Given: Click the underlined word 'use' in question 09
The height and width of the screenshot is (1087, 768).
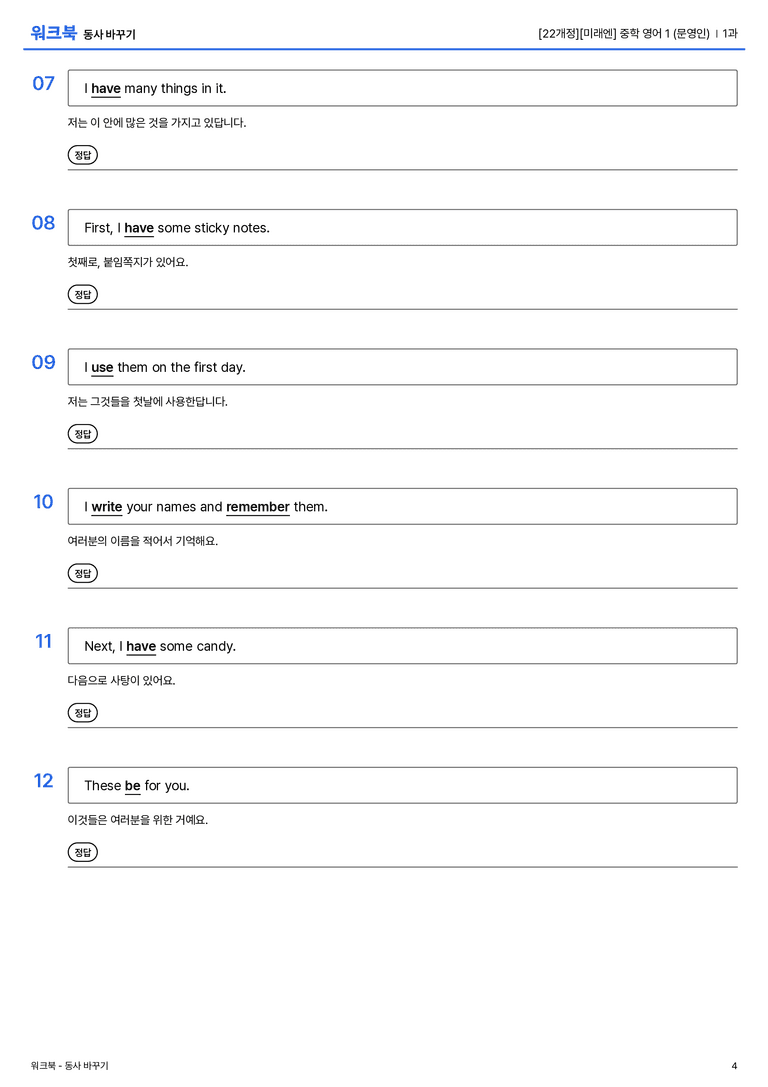Looking at the screenshot, I should tap(102, 367).
